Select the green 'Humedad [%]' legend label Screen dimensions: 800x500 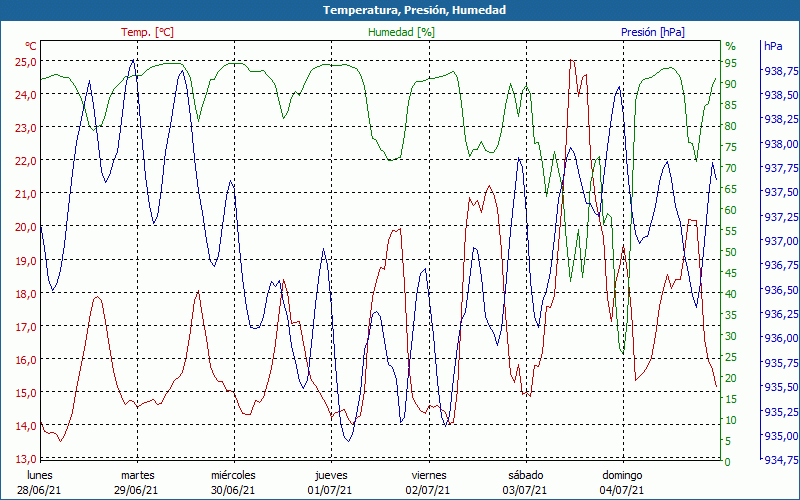click(402, 32)
